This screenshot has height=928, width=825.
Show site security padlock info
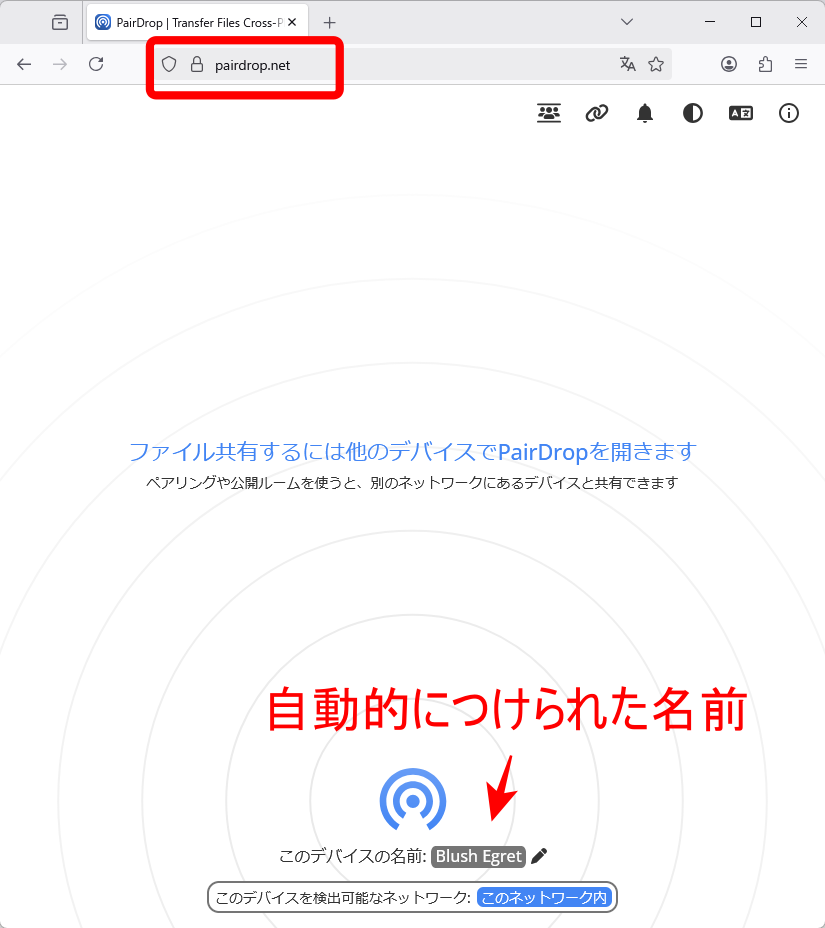pyautogui.click(x=197, y=65)
